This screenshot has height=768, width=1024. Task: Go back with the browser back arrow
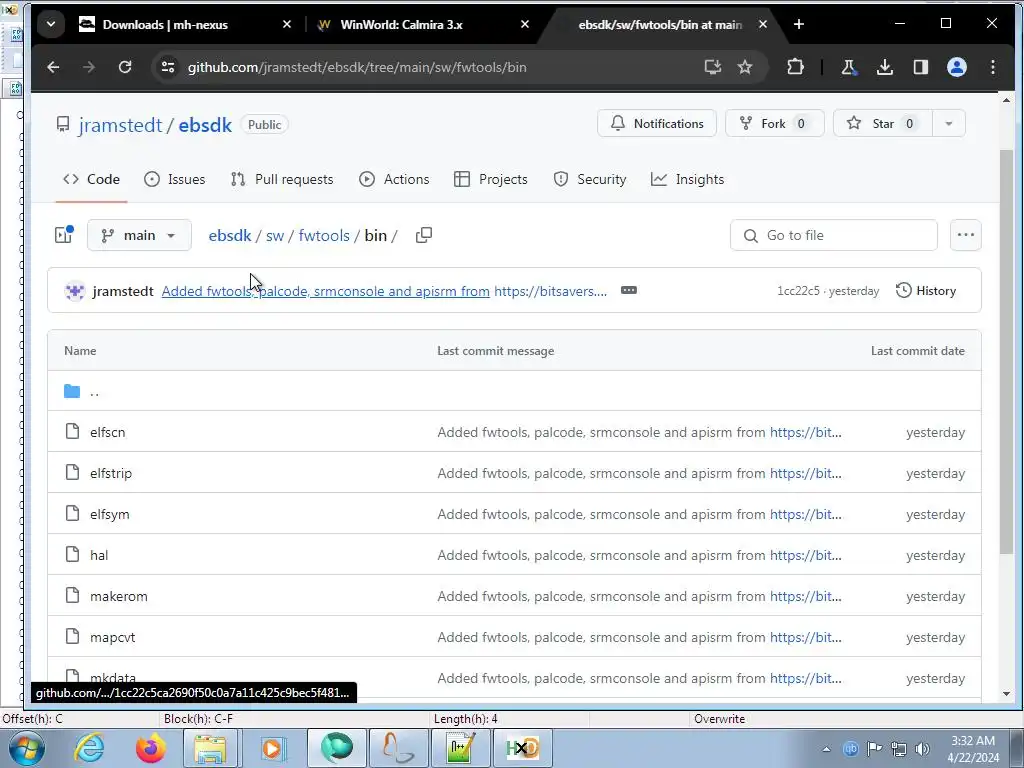pos(54,67)
